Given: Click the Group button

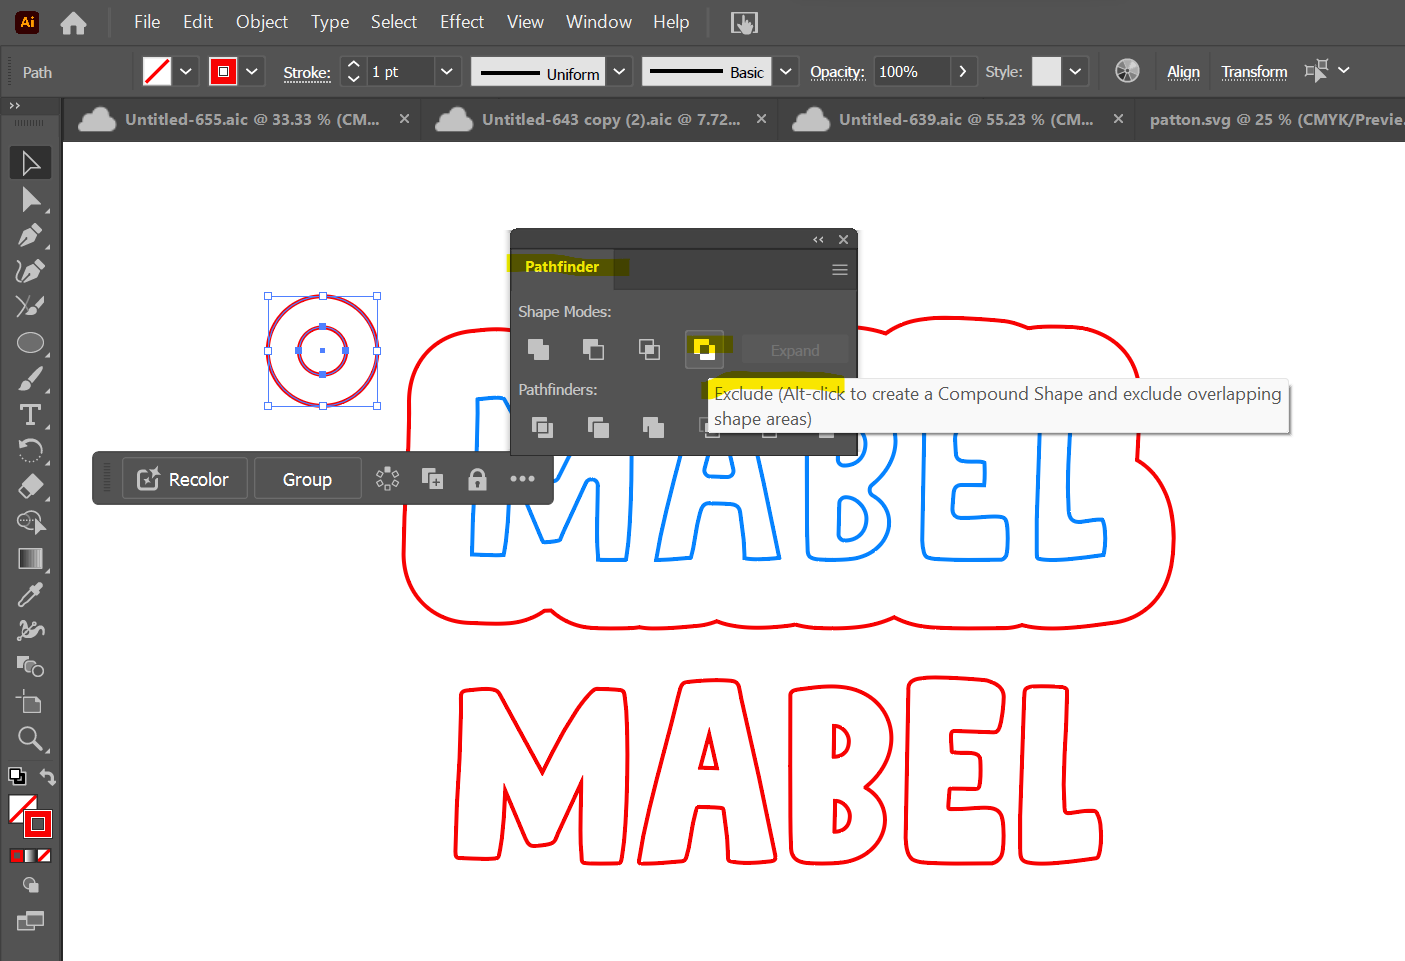Looking at the screenshot, I should pos(307,479).
